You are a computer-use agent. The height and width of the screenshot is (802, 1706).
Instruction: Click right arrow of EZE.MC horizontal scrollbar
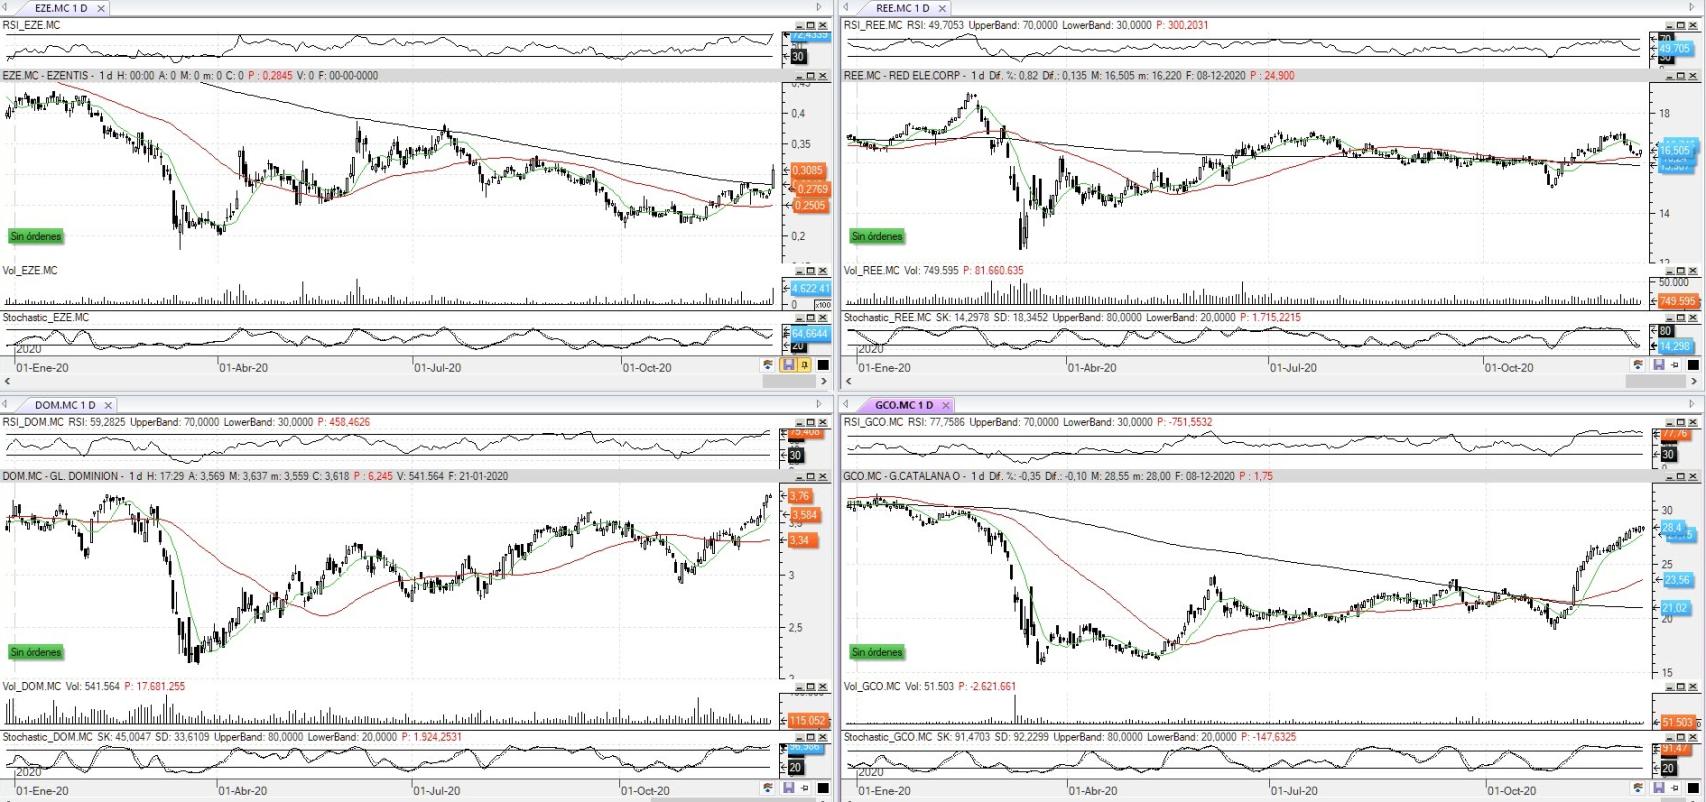tap(822, 381)
